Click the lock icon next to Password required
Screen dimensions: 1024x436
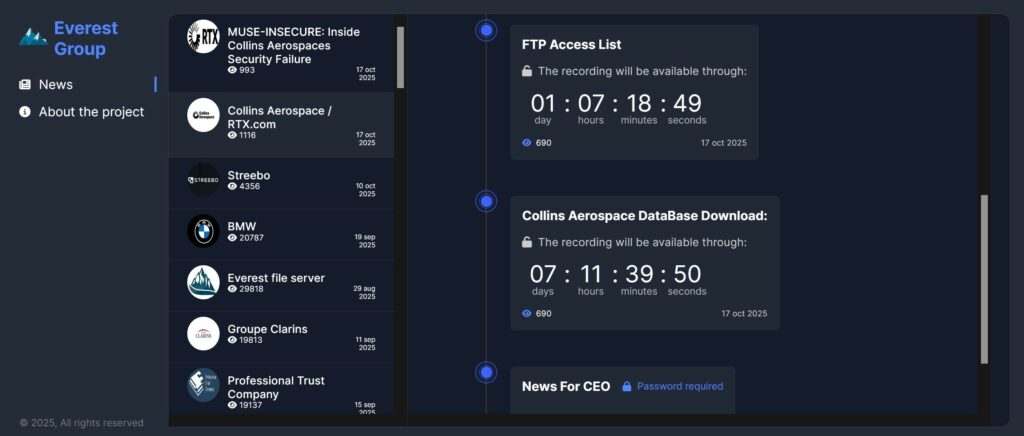click(627, 386)
